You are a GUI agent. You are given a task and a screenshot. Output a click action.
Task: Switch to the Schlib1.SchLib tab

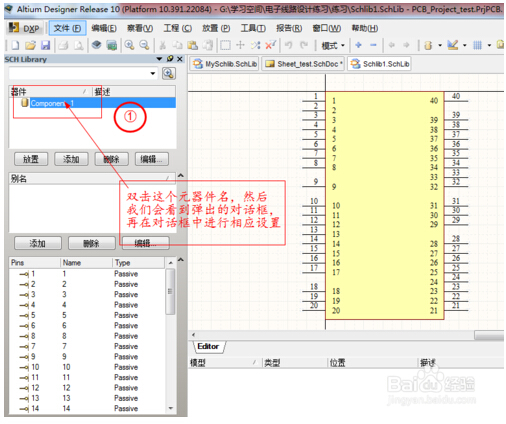pyautogui.click(x=379, y=64)
